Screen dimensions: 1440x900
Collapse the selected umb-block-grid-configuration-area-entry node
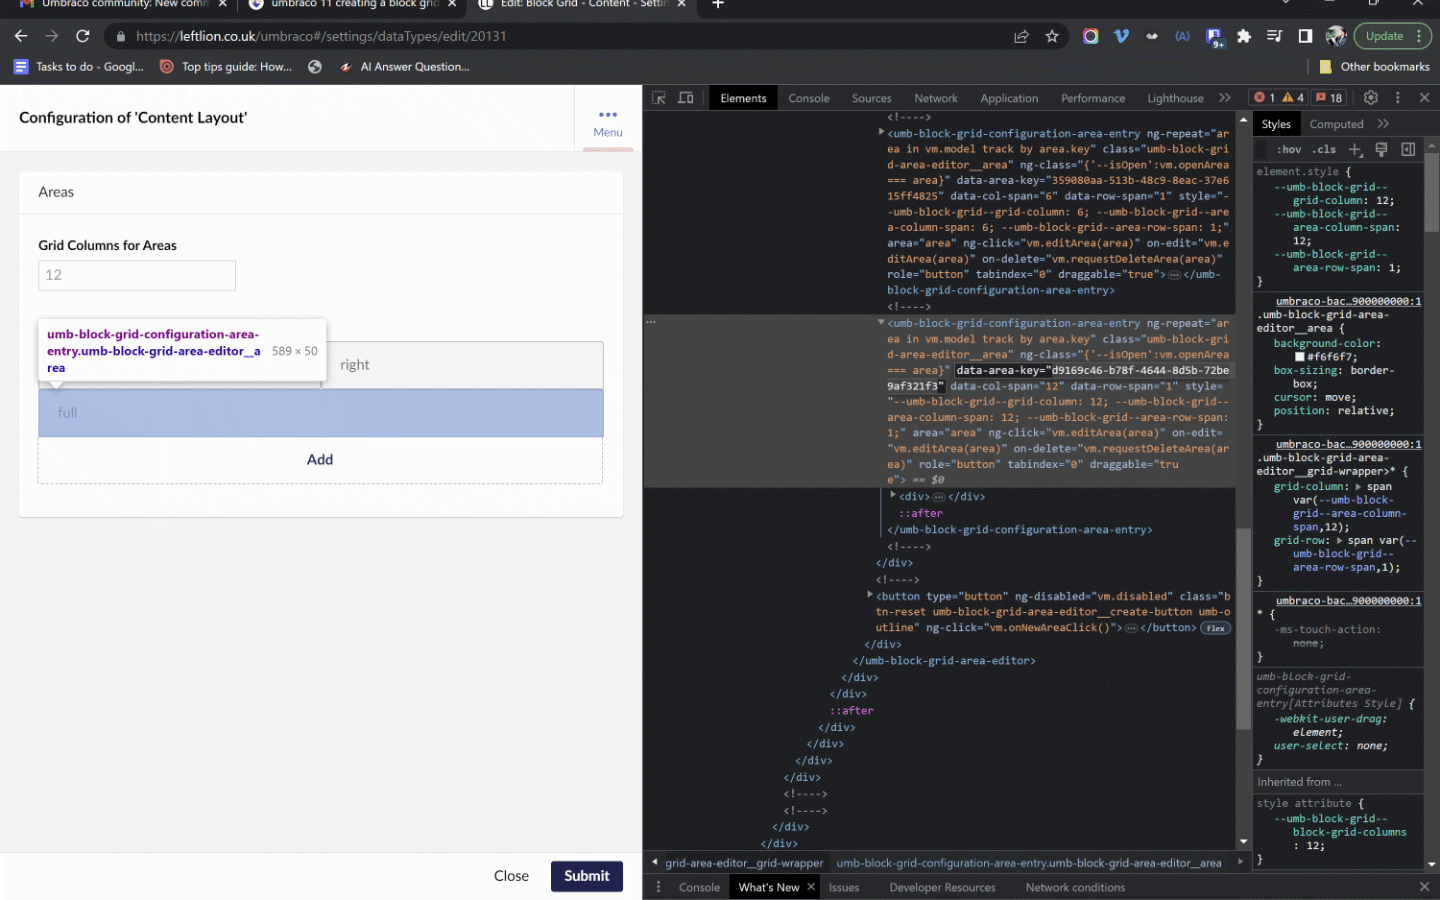click(x=881, y=322)
